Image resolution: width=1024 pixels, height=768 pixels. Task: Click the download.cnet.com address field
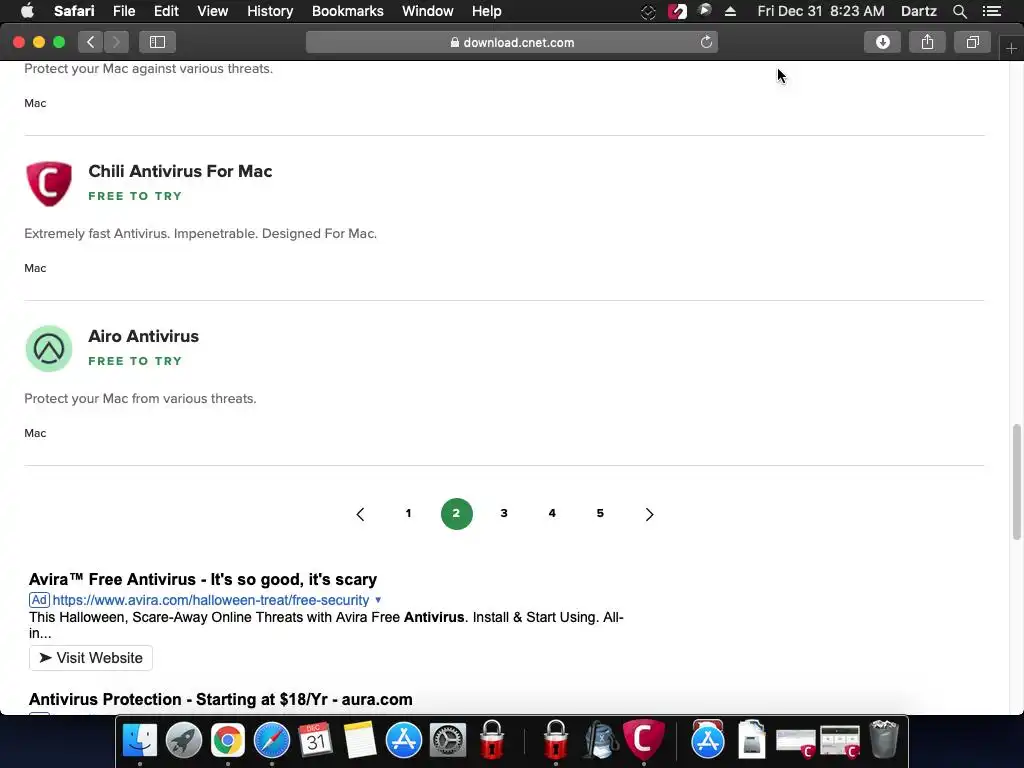point(512,42)
